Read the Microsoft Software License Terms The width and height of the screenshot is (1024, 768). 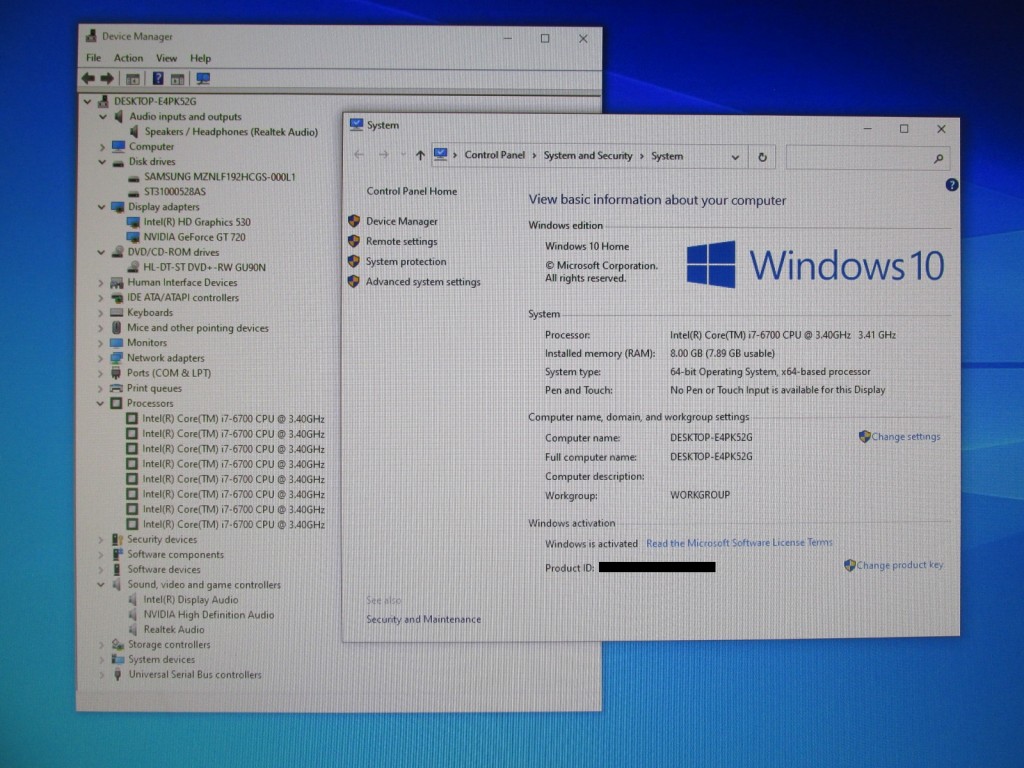click(739, 543)
